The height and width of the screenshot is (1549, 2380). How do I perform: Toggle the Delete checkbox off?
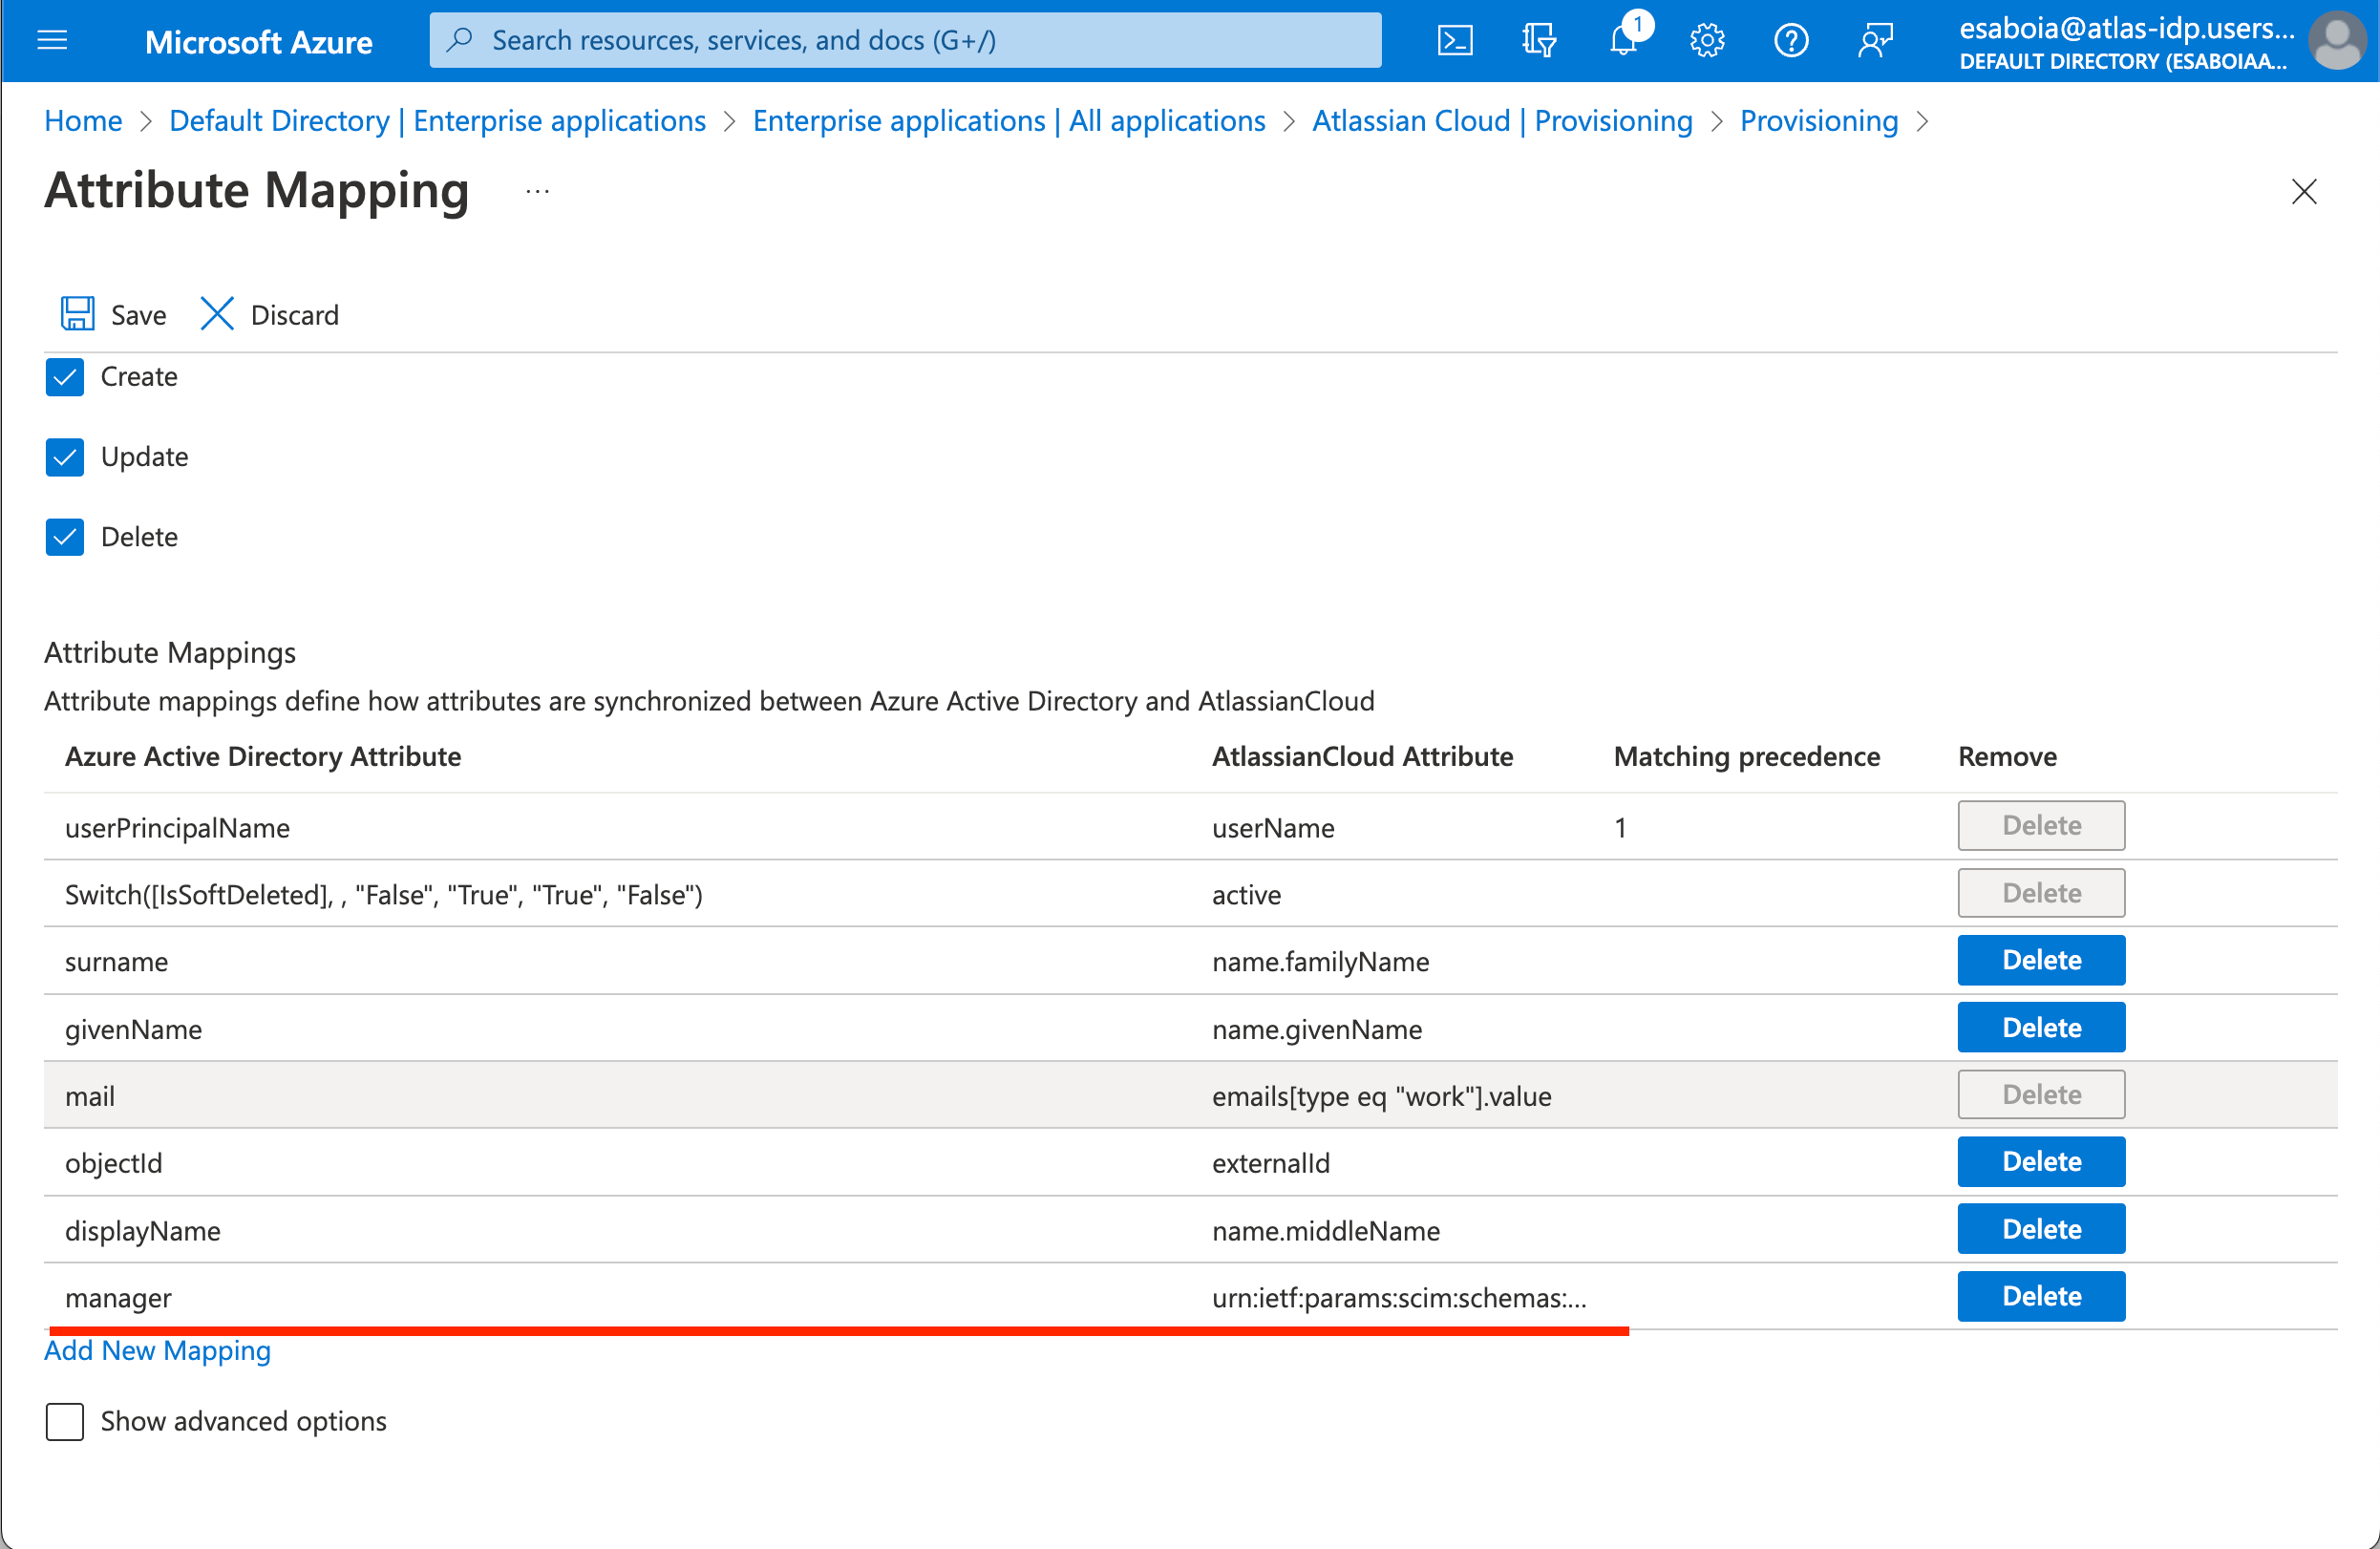click(64, 536)
